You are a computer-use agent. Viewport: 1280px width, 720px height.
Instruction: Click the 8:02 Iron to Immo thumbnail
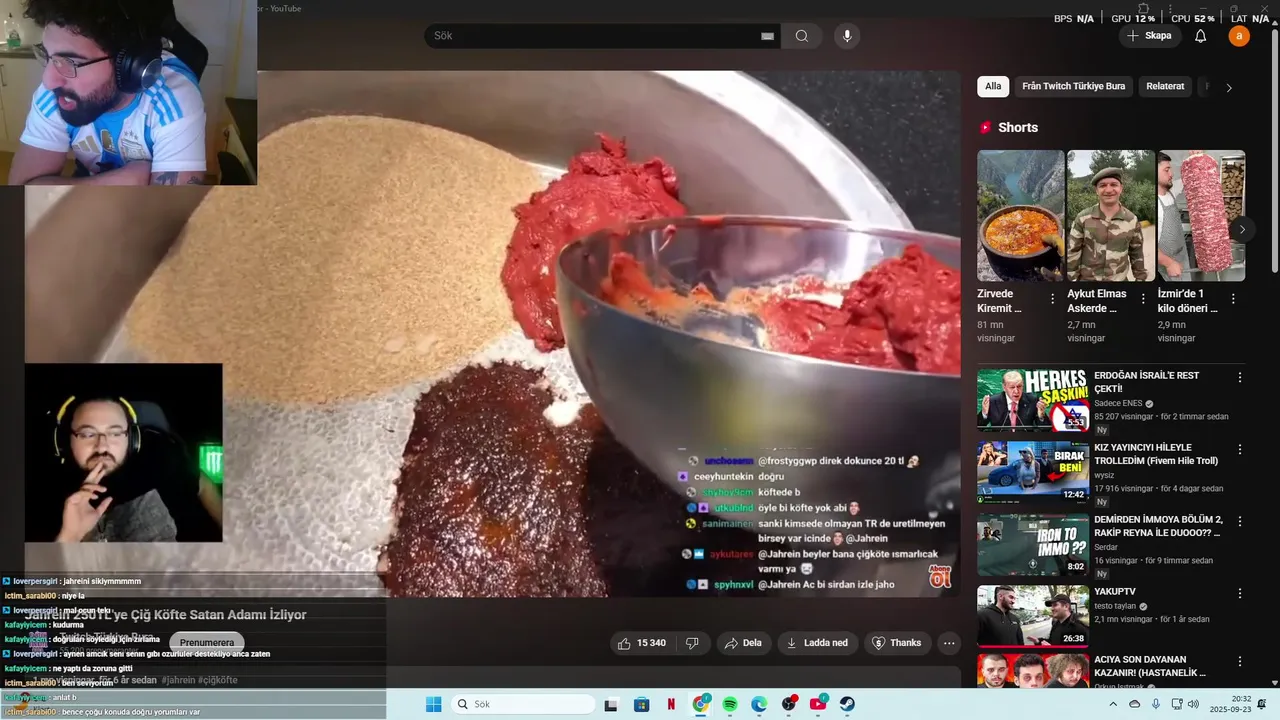click(x=1033, y=544)
